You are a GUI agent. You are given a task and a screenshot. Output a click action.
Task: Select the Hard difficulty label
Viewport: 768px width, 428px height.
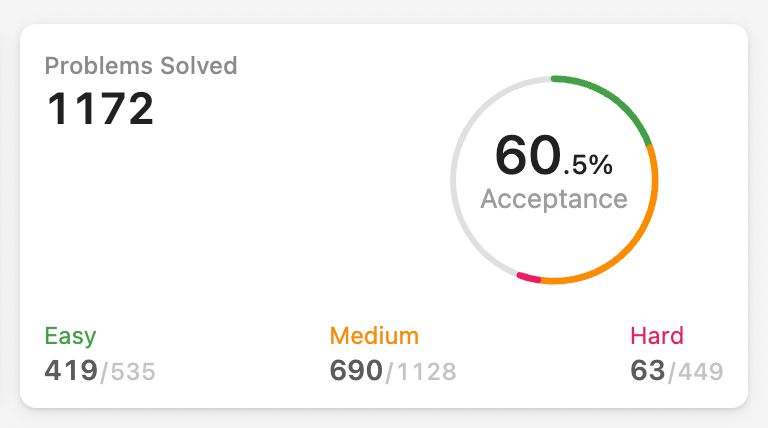[657, 336]
